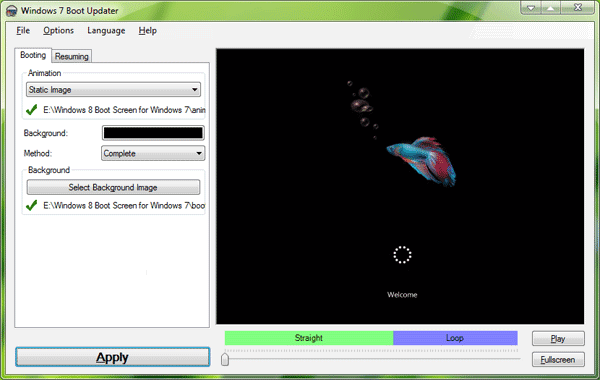
Task: Click the Apply button
Action: click(112, 357)
